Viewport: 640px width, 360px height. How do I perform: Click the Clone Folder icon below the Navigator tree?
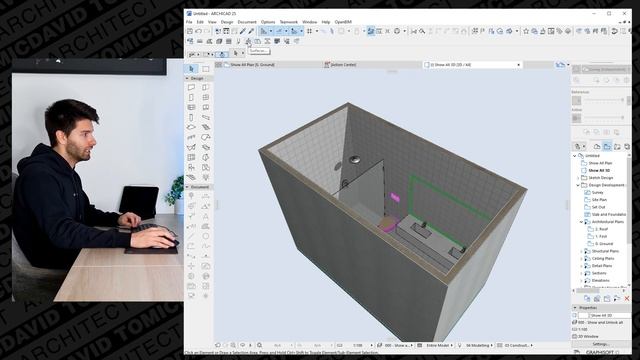pos(597,299)
